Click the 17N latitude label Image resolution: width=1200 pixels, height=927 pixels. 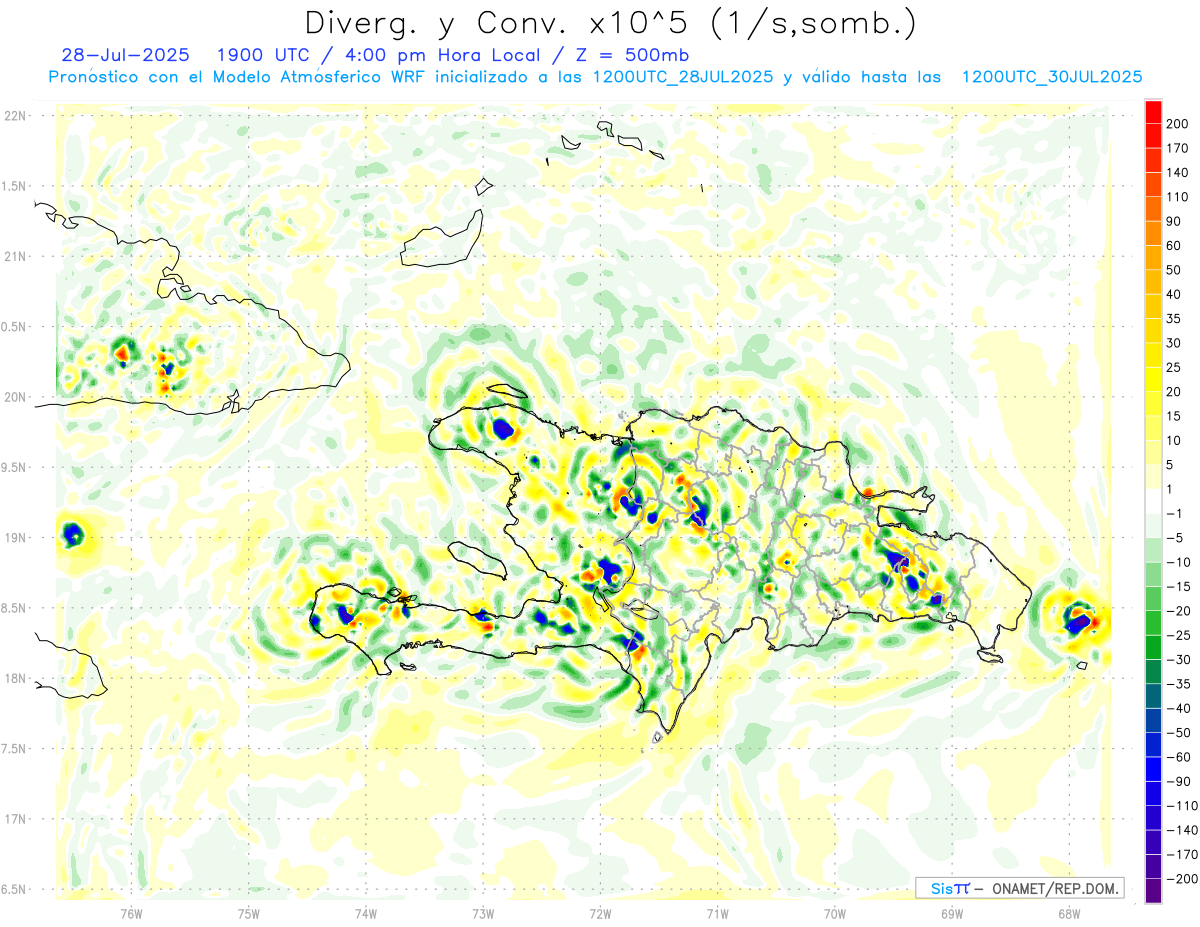coord(15,819)
